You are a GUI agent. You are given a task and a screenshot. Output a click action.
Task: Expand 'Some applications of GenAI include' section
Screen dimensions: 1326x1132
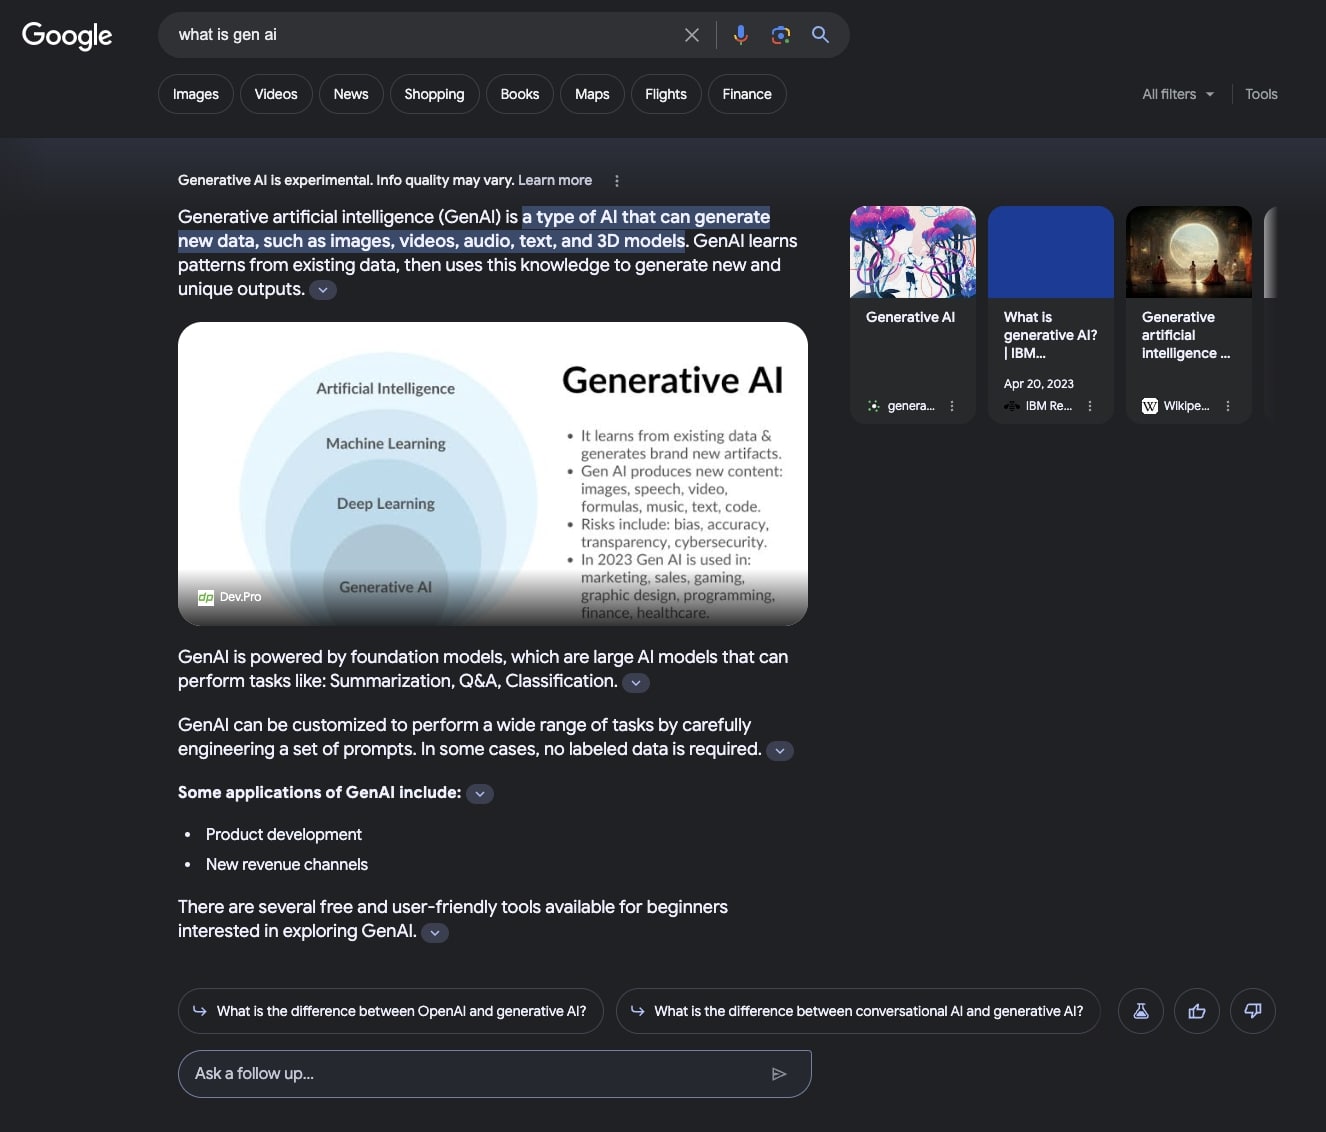[480, 793]
